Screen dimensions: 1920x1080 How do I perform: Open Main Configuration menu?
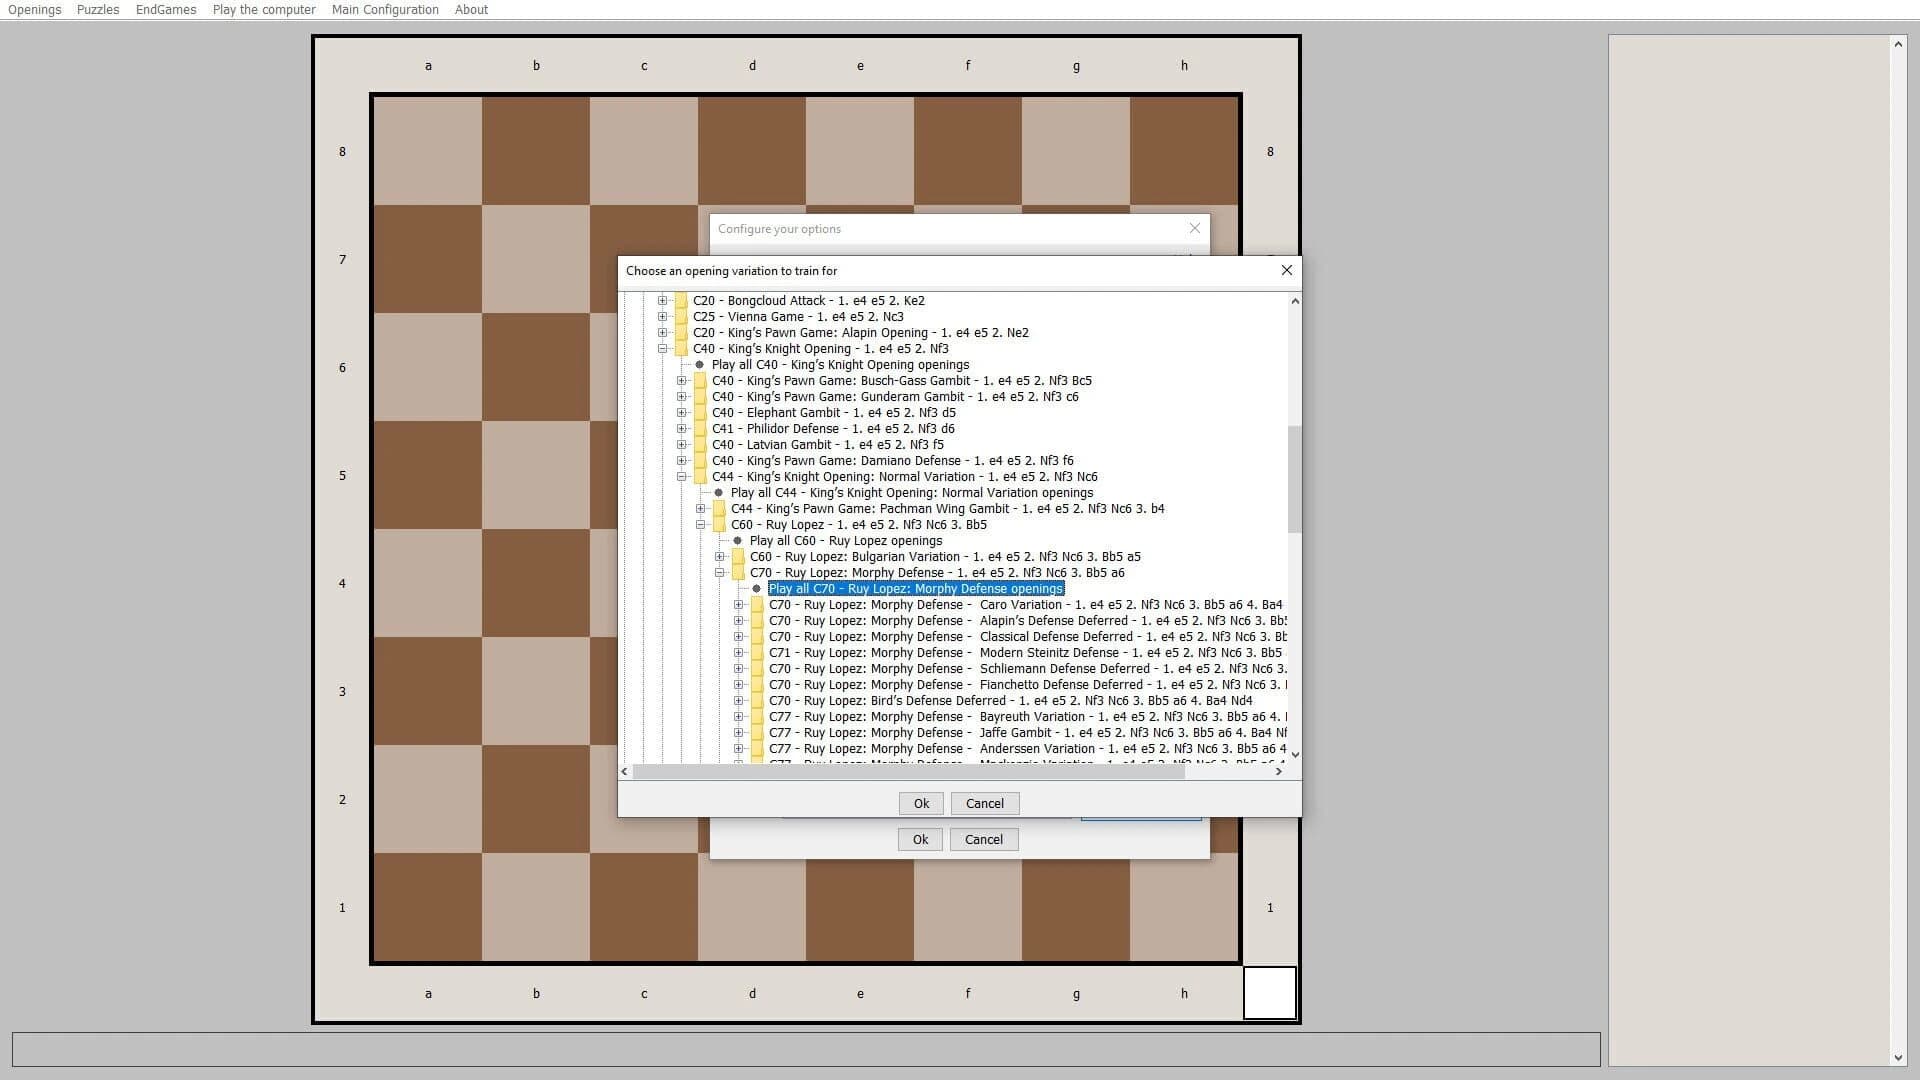(385, 9)
